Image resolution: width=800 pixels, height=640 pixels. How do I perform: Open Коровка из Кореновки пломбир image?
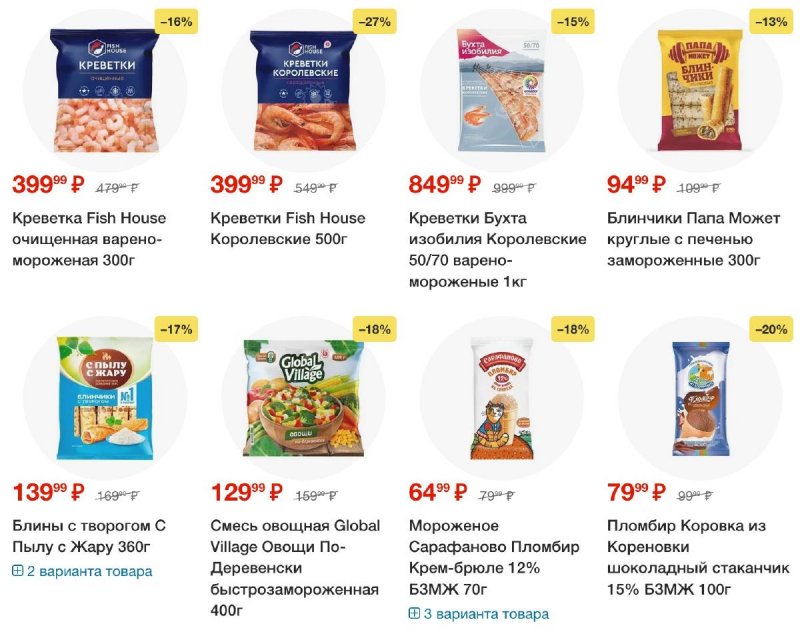pos(699,398)
